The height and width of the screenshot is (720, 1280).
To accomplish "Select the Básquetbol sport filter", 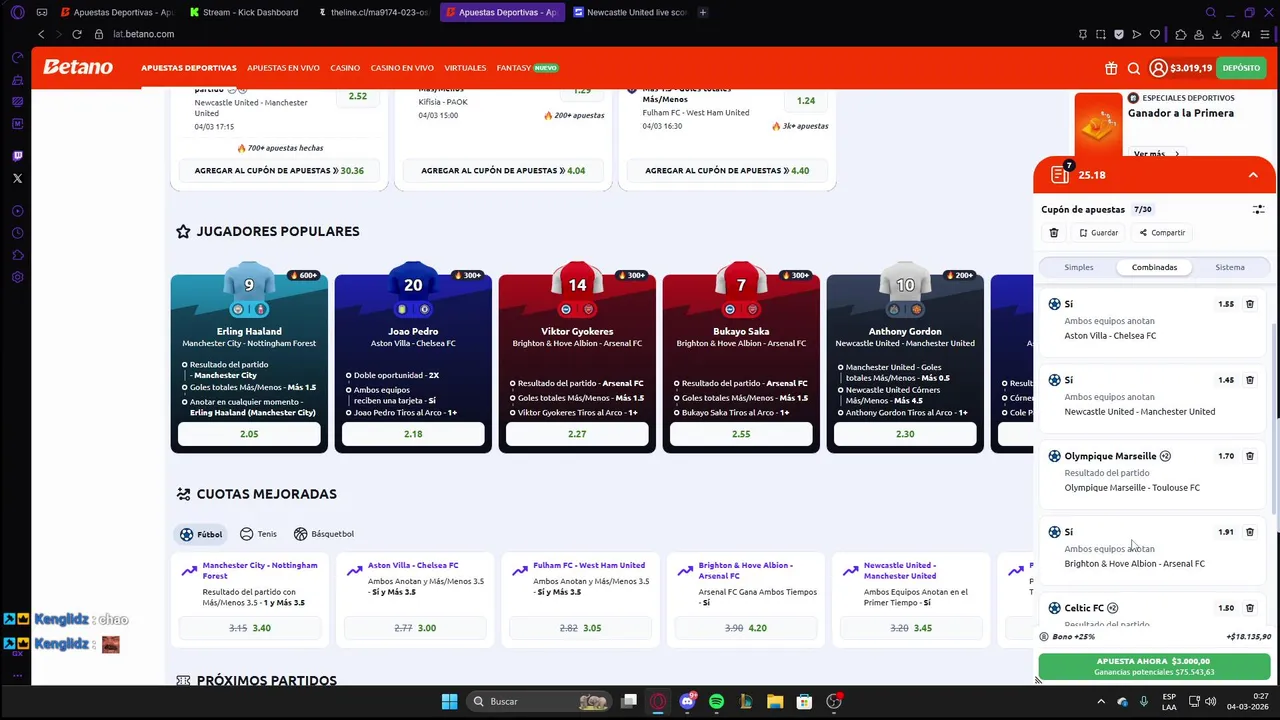I will click(x=324, y=534).
